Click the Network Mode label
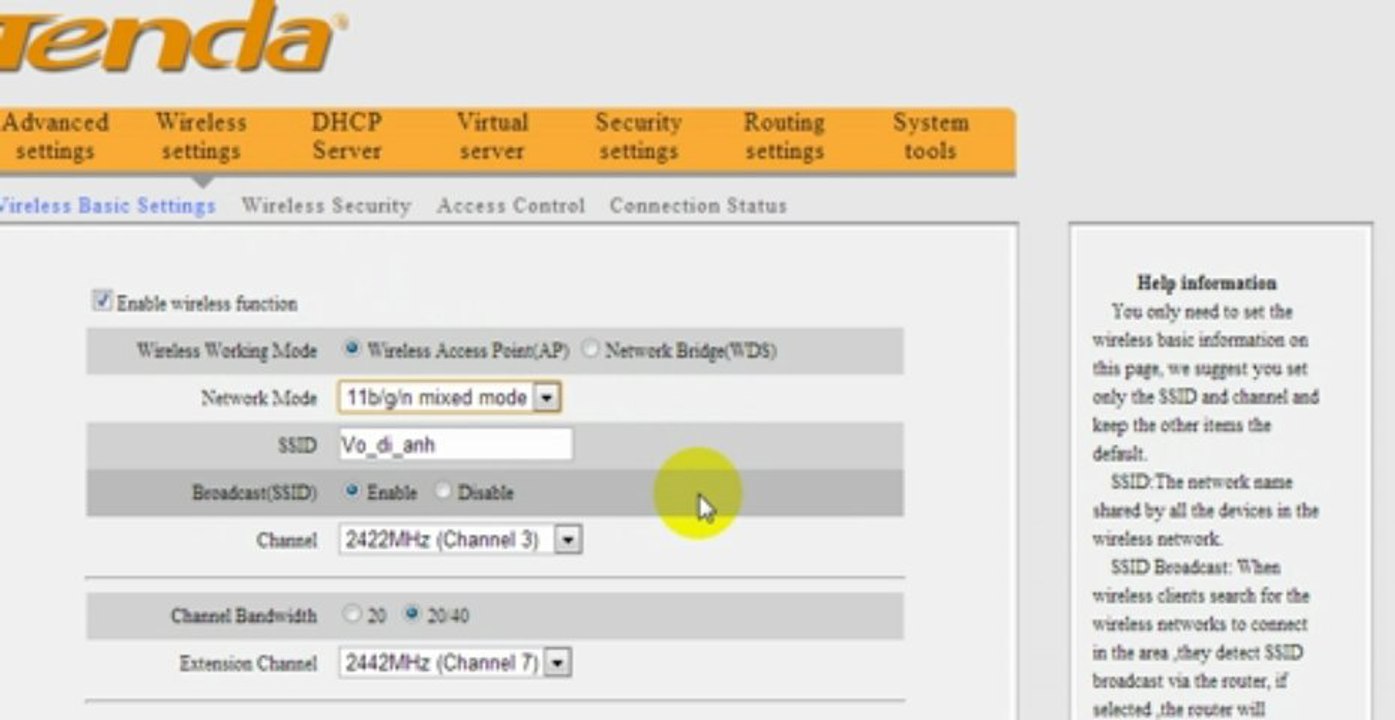The image size is (1395, 720). coord(258,397)
